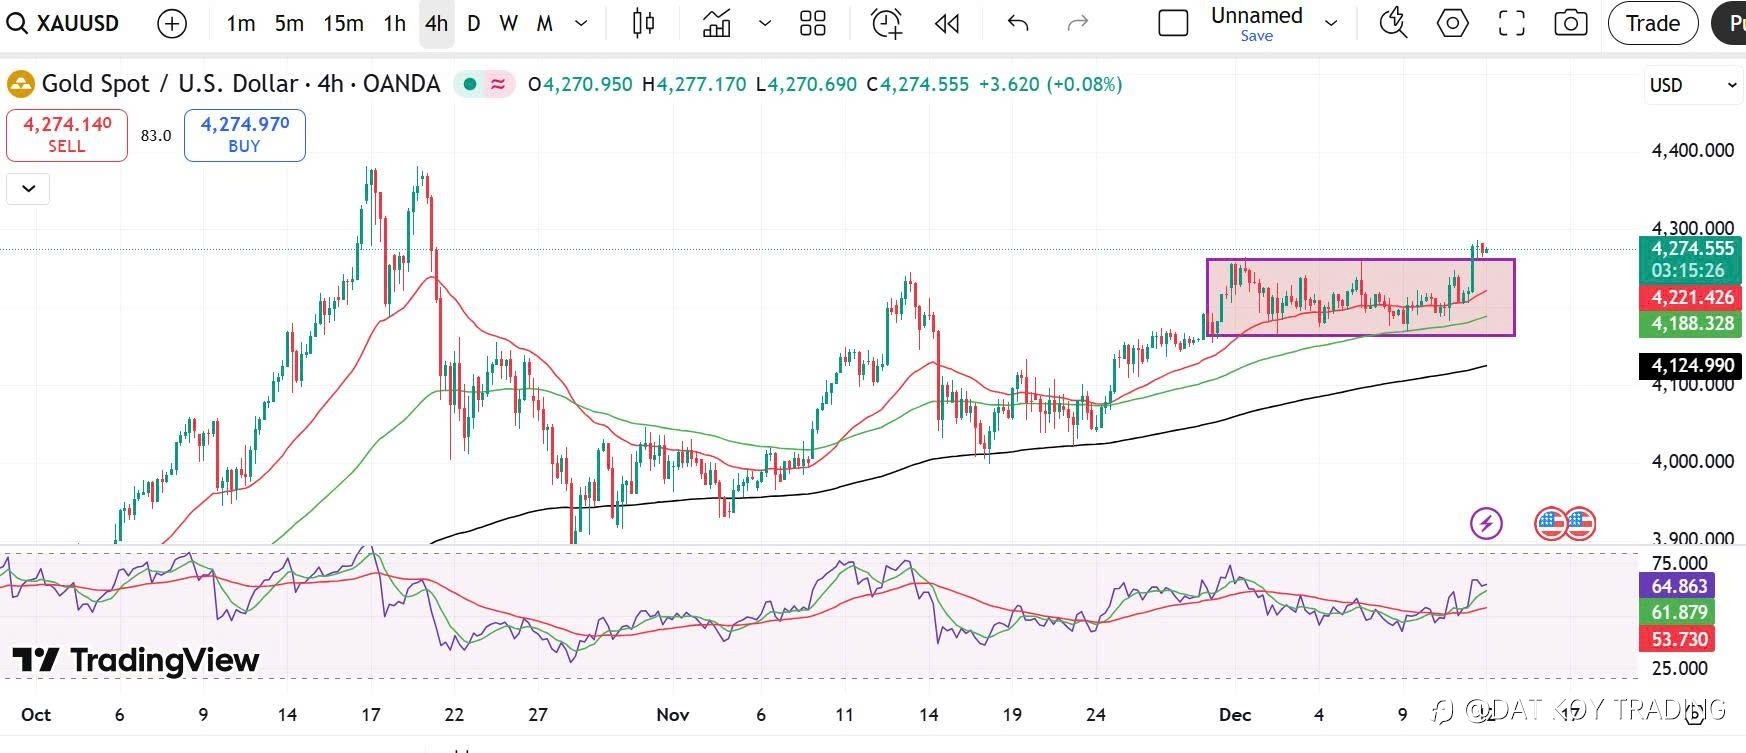The image size is (1746, 753).
Task: Take a chart snapshot with camera icon
Action: (1570, 24)
